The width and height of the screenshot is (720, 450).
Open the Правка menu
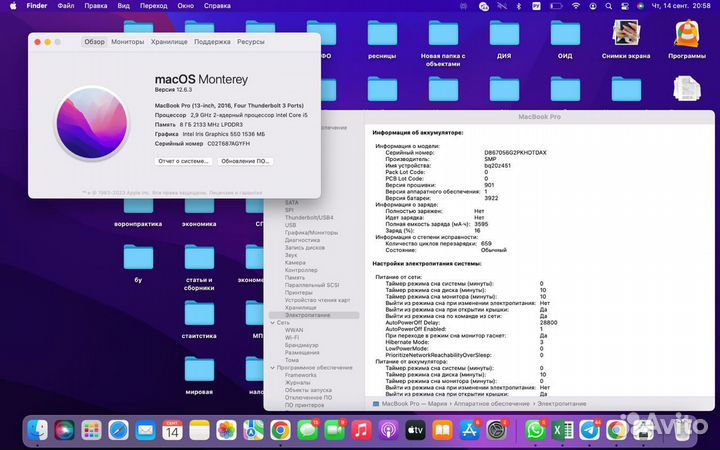coord(96,6)
